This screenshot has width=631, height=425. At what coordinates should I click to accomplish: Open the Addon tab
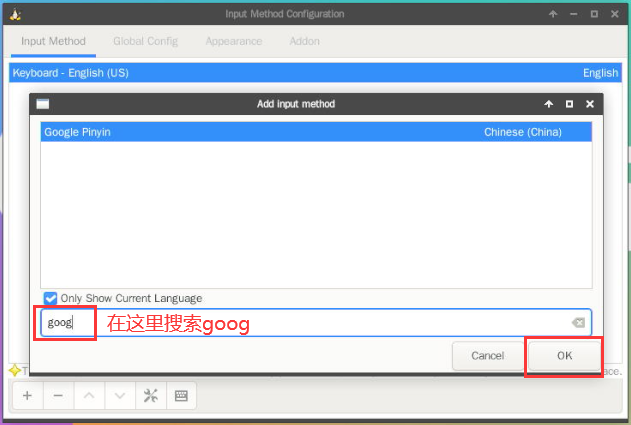pyautogui.click(x=305, y=41)
